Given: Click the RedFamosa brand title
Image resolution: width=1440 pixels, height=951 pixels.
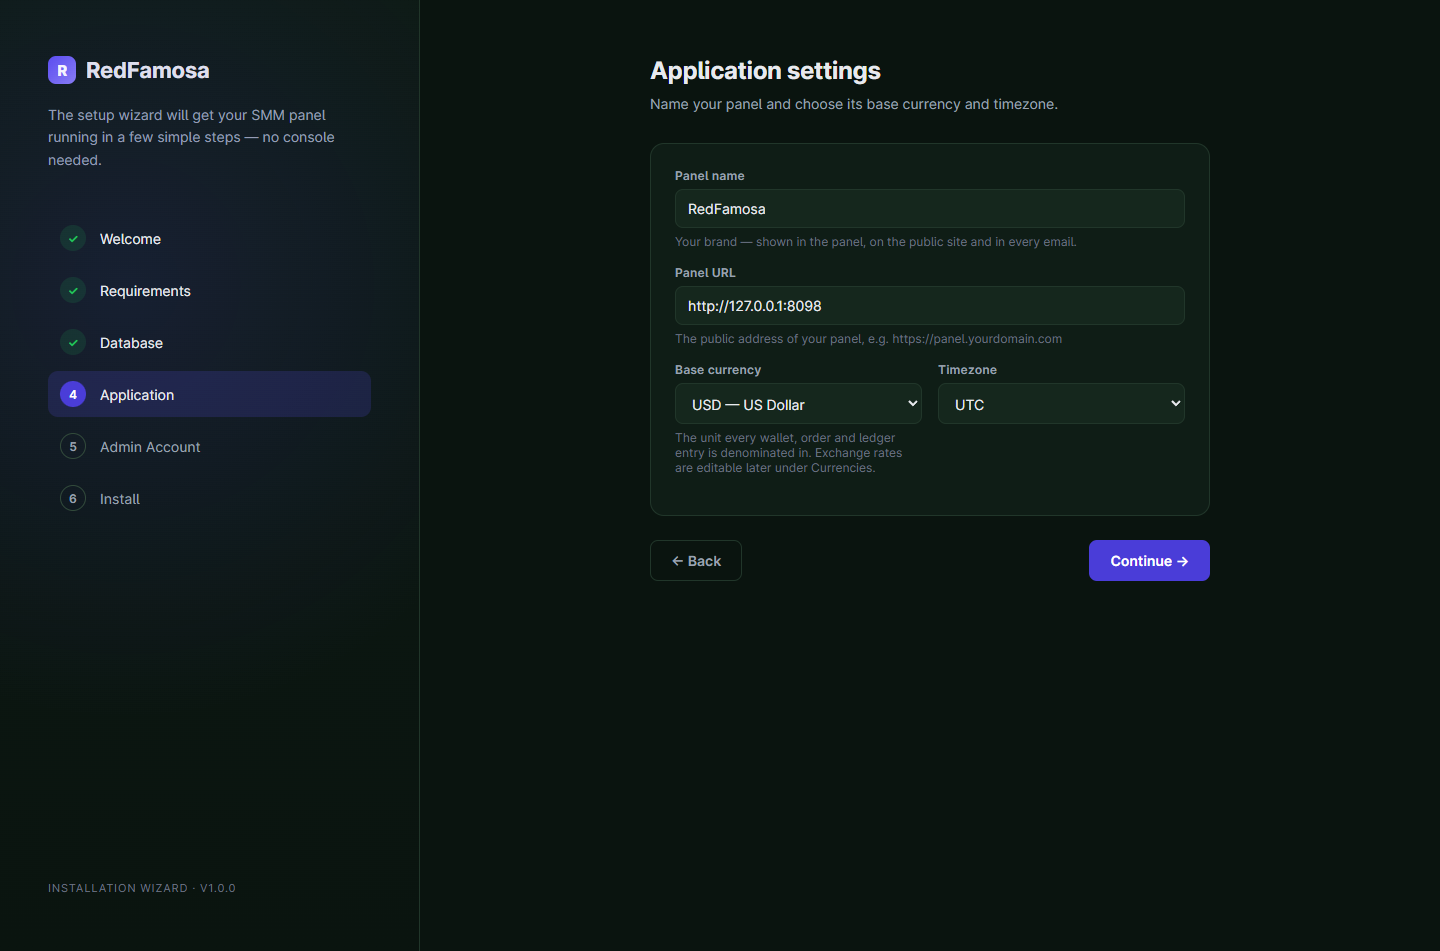Looking at the screenshot, I should coord(148,70).
